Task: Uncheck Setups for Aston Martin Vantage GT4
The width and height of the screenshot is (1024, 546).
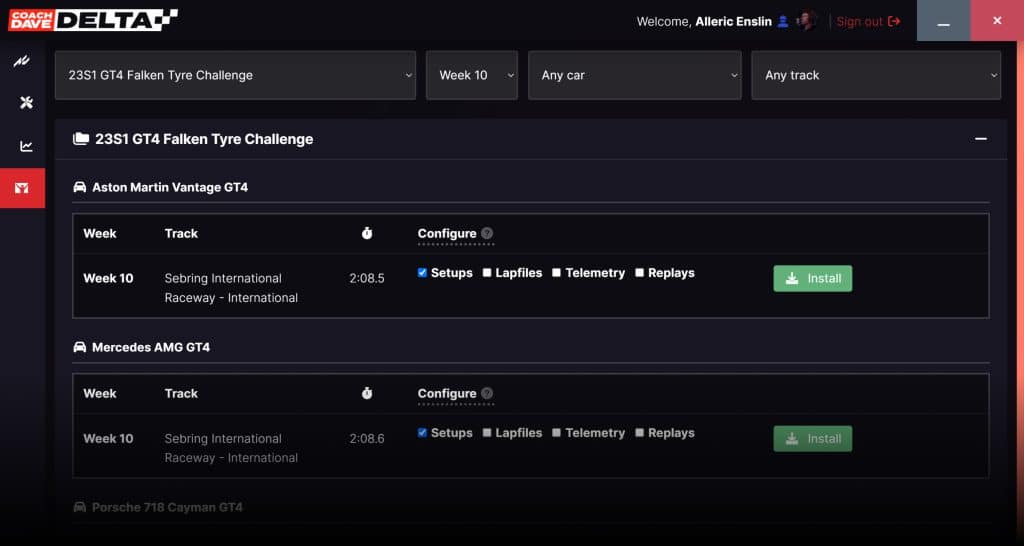Action: [422, 273]
